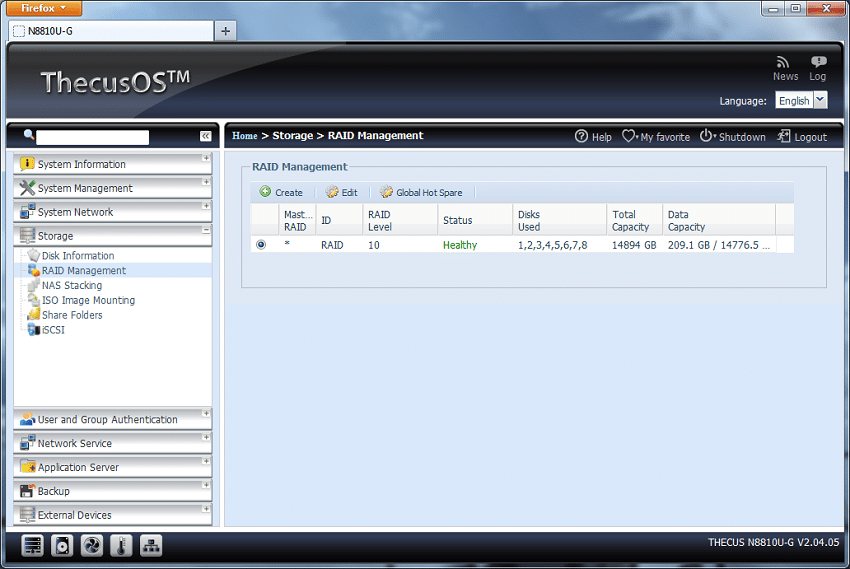
Task: Open the Log icon
Action: [x=818, y=62]
